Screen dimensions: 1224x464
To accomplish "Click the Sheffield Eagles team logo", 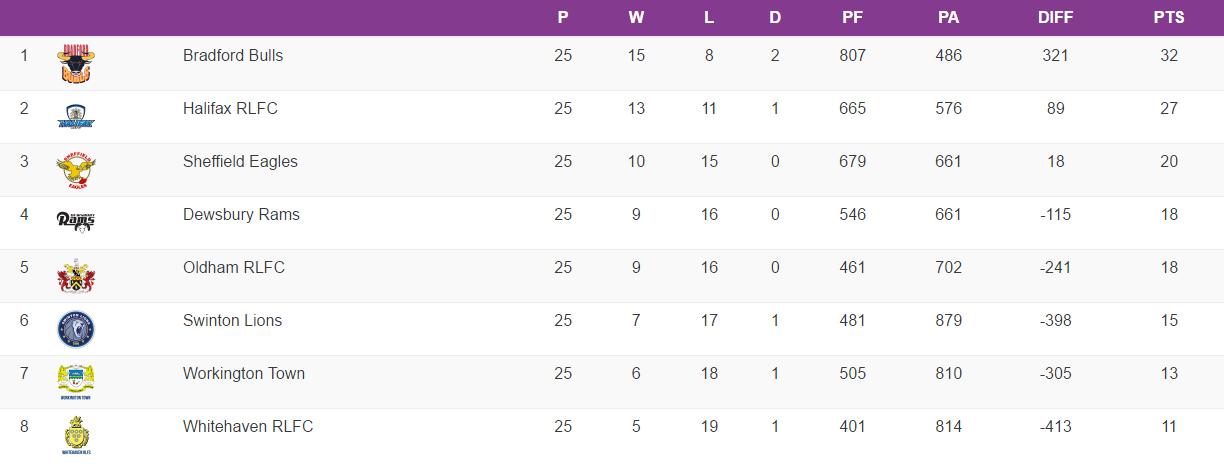I will coord(76,169).
